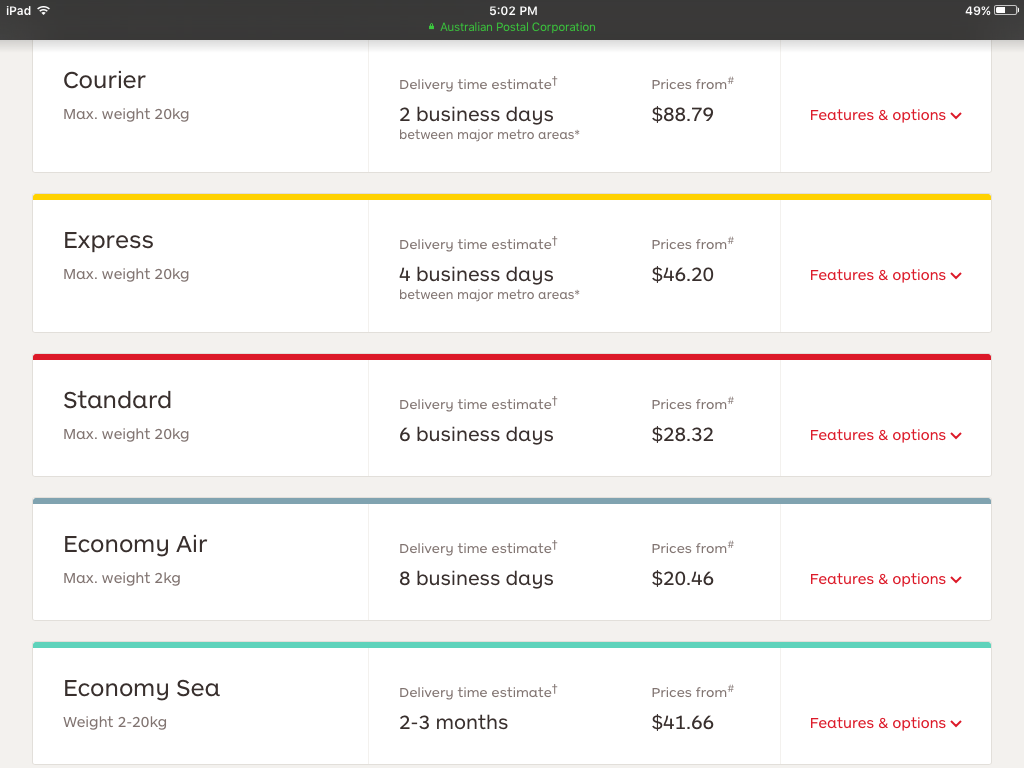The height and width of the screenshot is (768, 1024).
Task: Select the Economy Sea service heading
Action: click(x=141, y=688)
